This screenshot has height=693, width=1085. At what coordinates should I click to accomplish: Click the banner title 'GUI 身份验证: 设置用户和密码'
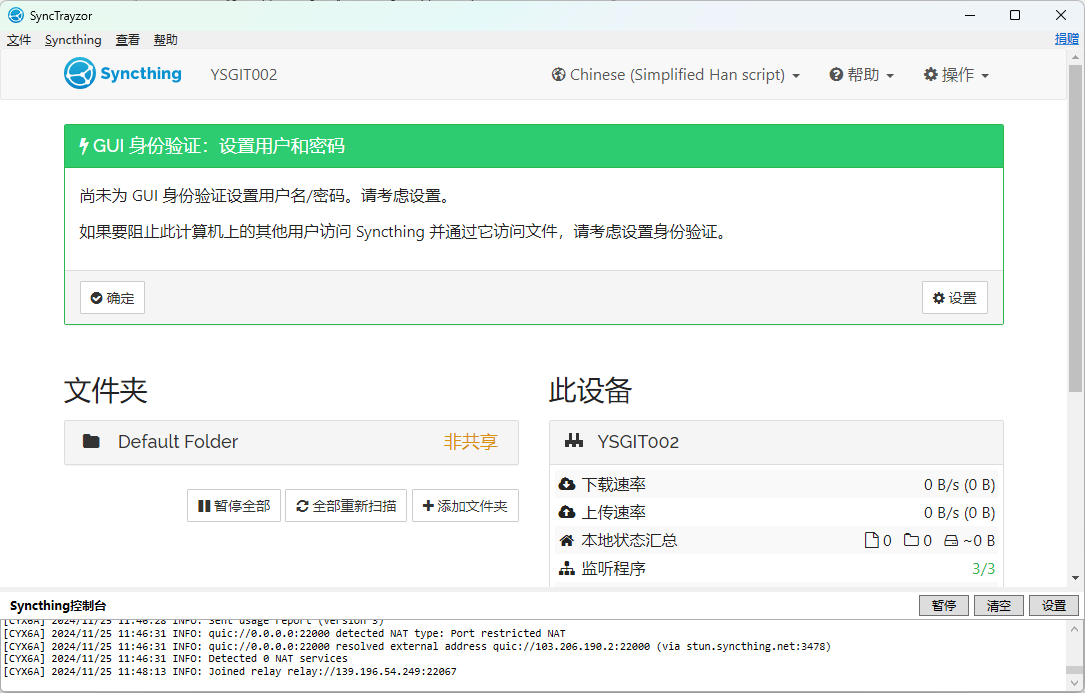(219, 146)
